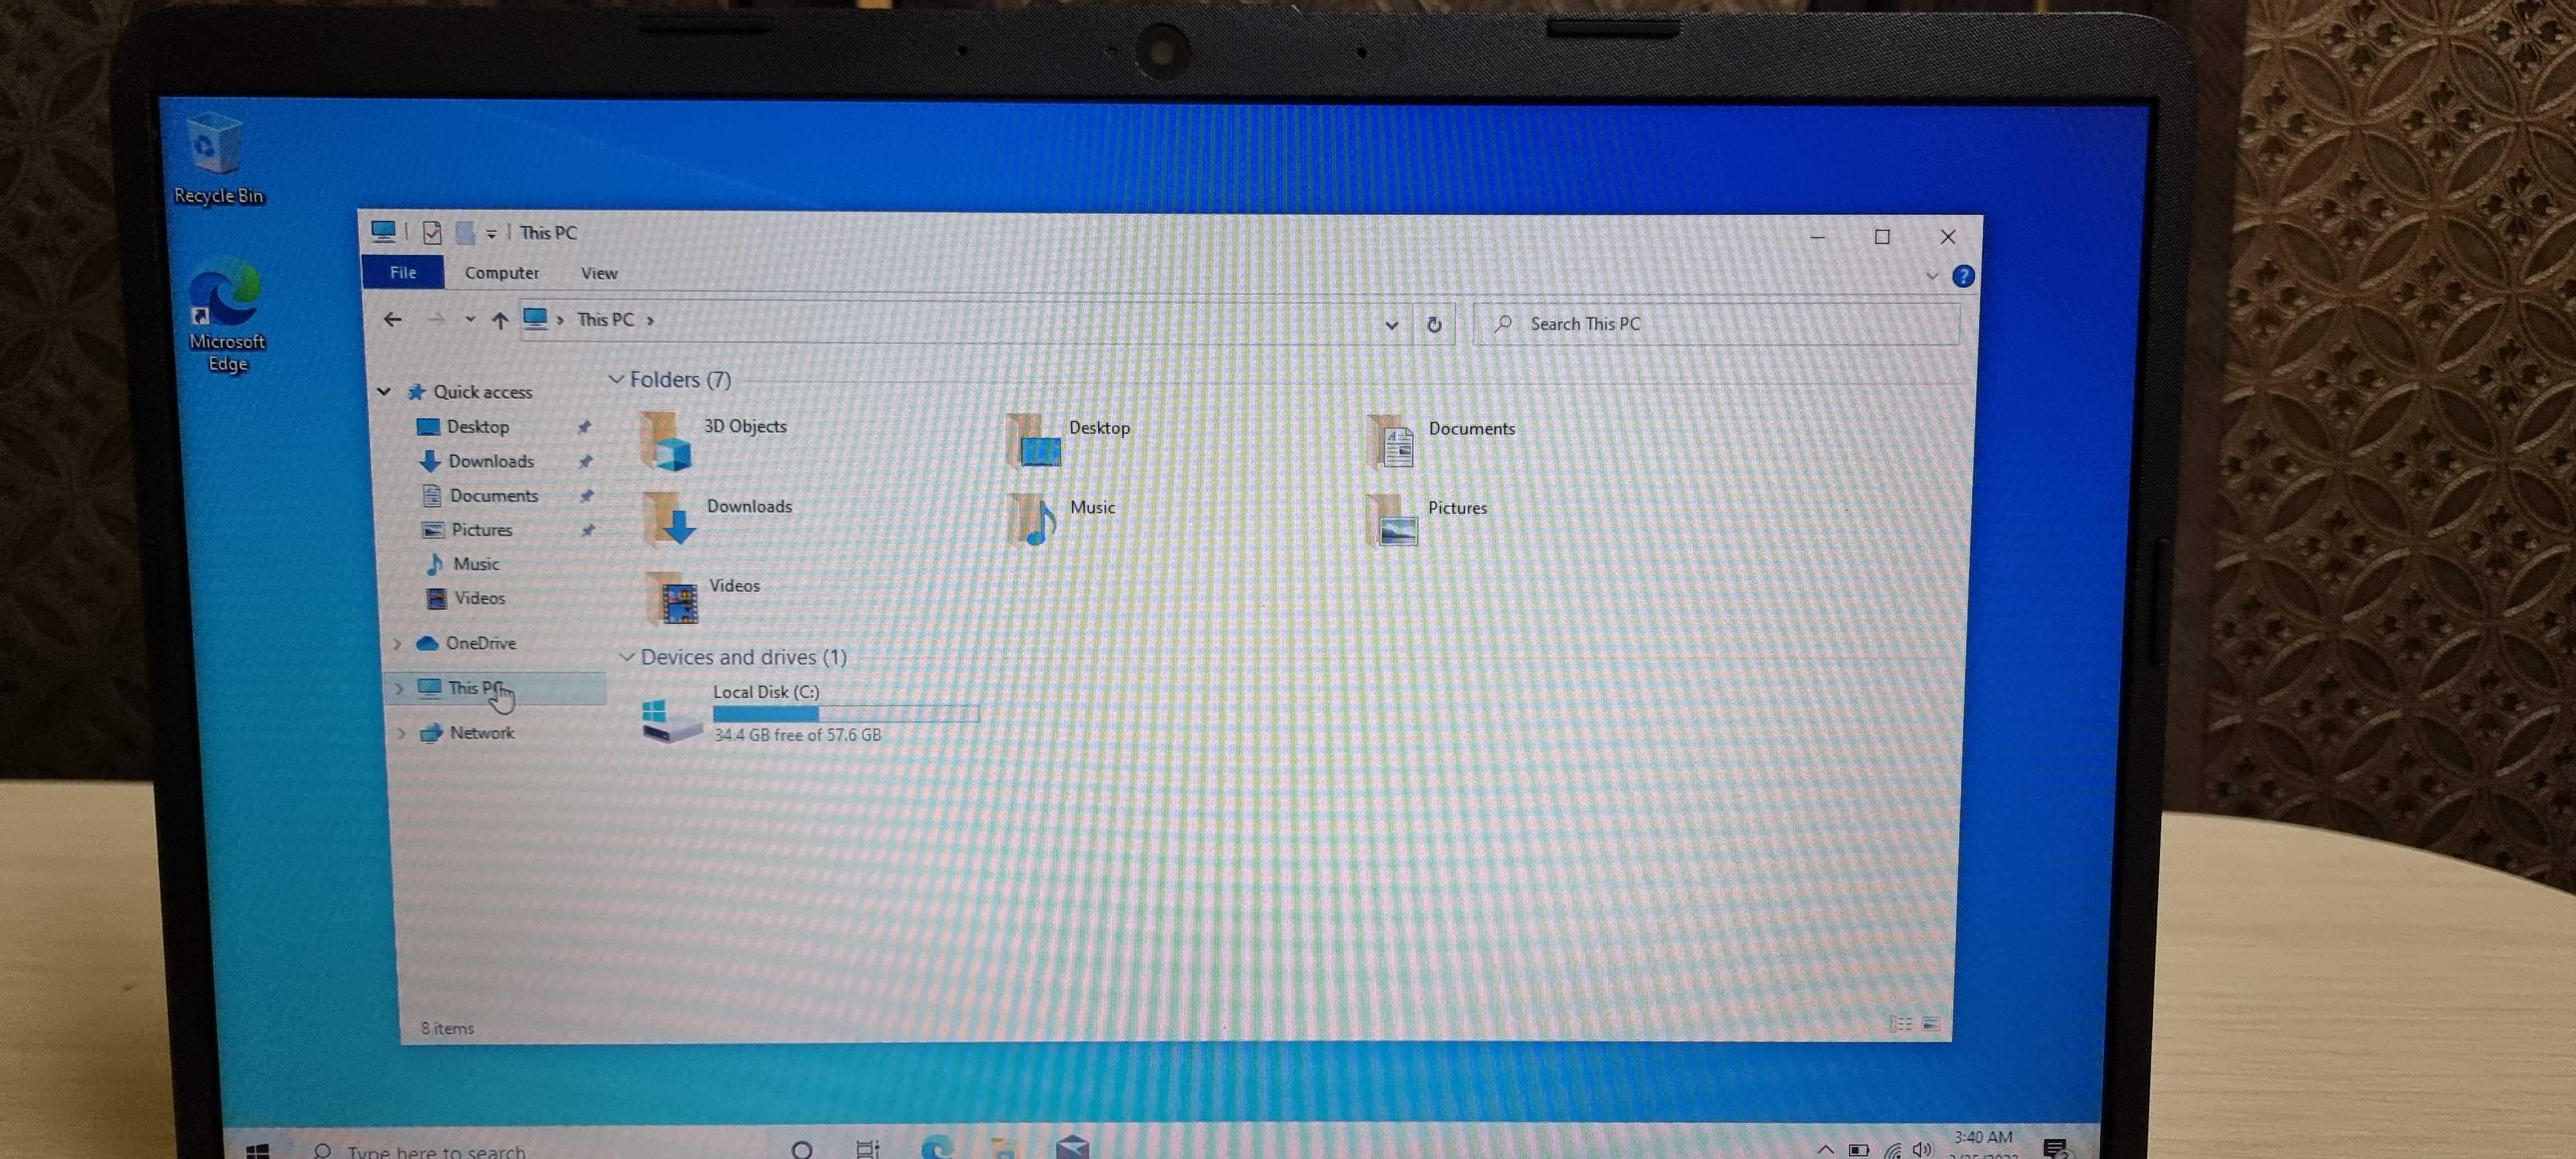The width and height of the screenshot is (2576, 1159).
Task: Open the View ribbon tab
Action: pos(599,273)
